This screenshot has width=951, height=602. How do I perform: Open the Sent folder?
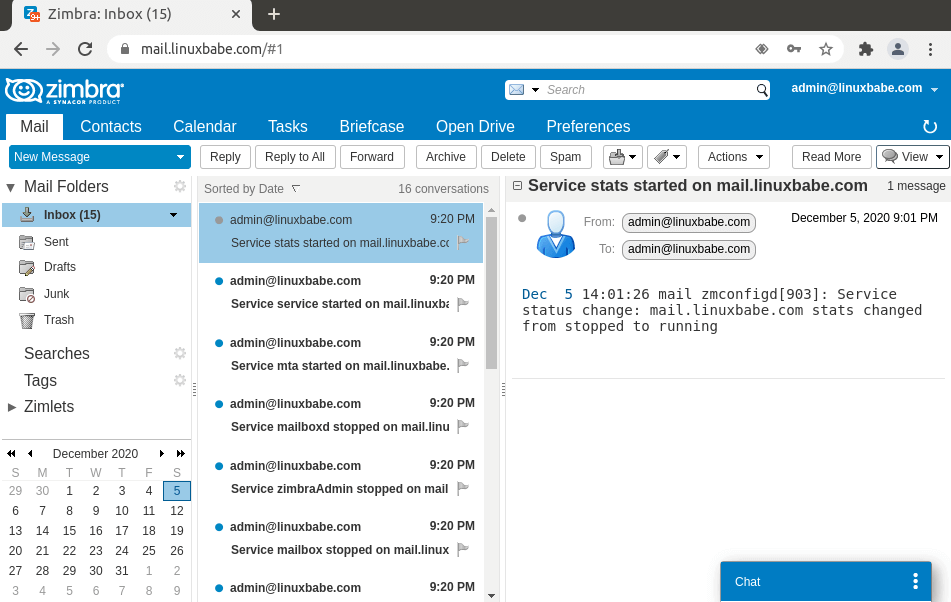[x=56, y=242]
